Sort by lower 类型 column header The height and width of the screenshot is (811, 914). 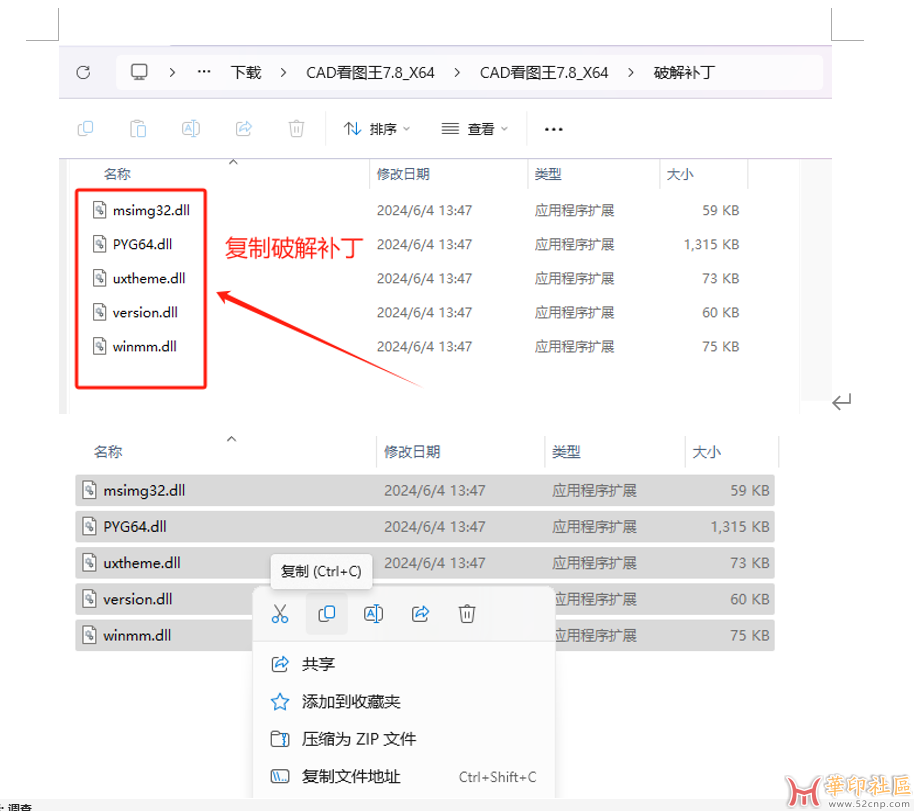tap(566, 452)
